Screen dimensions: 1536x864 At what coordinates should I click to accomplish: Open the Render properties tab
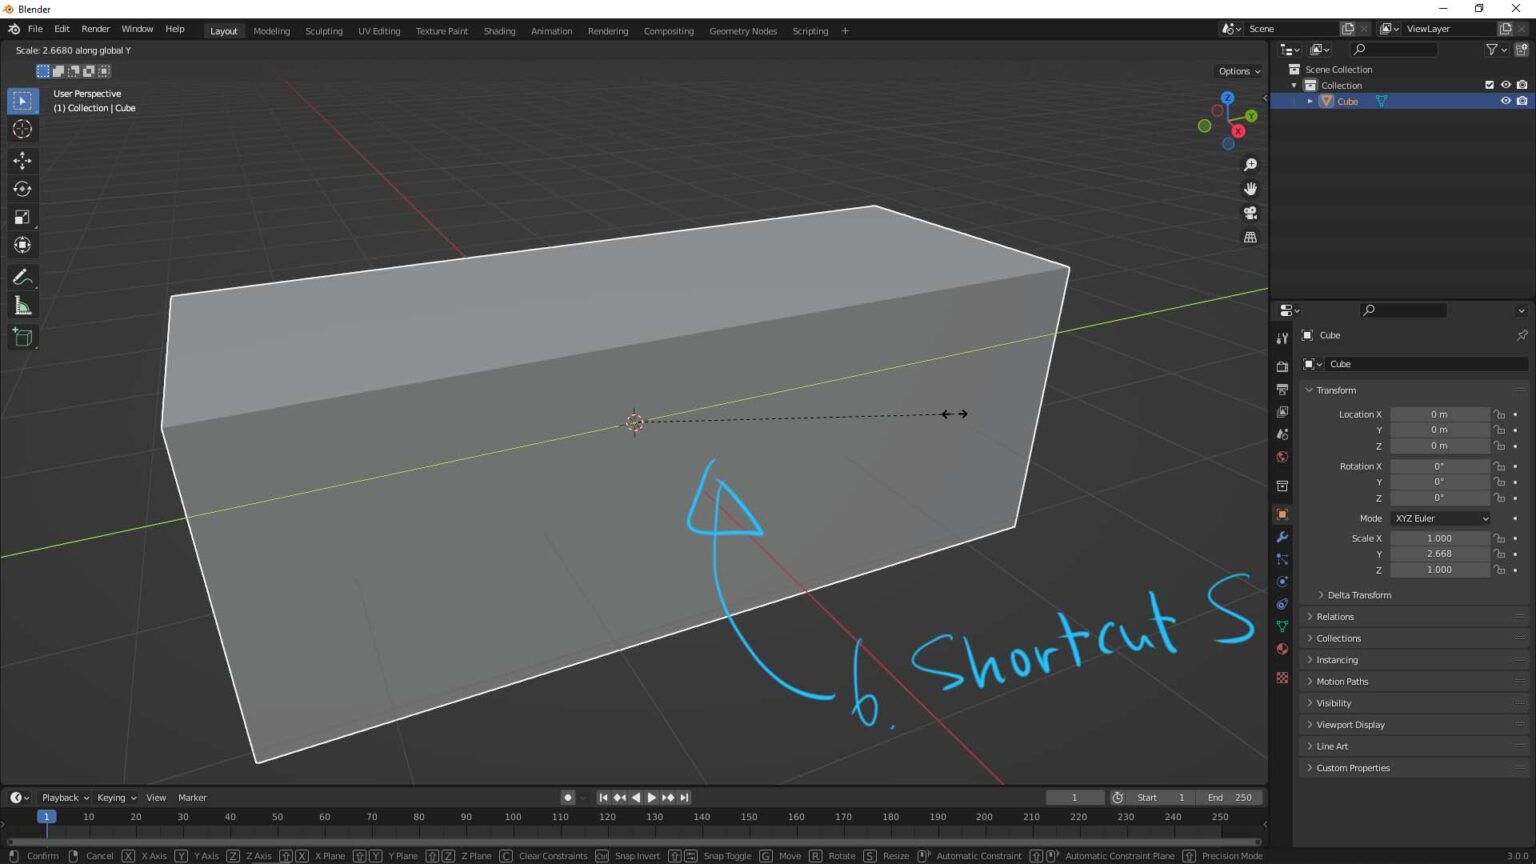click(x=1282, y=367)
